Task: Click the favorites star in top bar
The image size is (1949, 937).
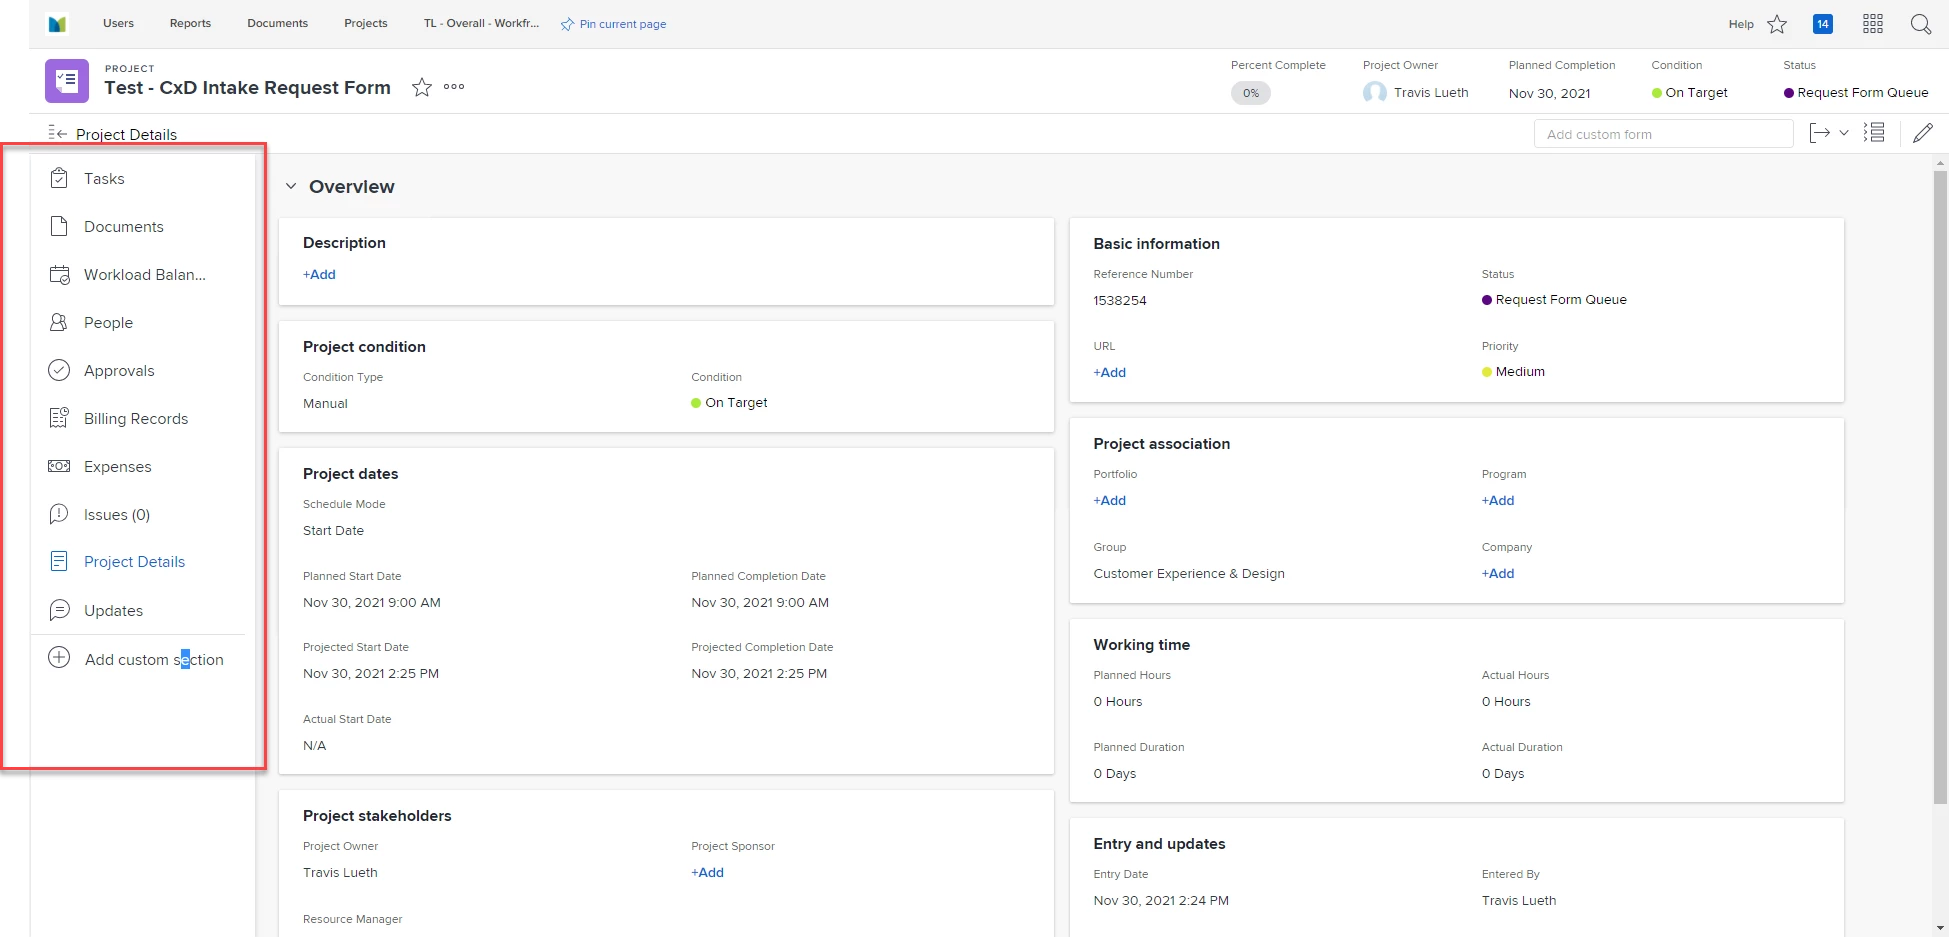Action: pyautogui.click(x=1777, y=24)
